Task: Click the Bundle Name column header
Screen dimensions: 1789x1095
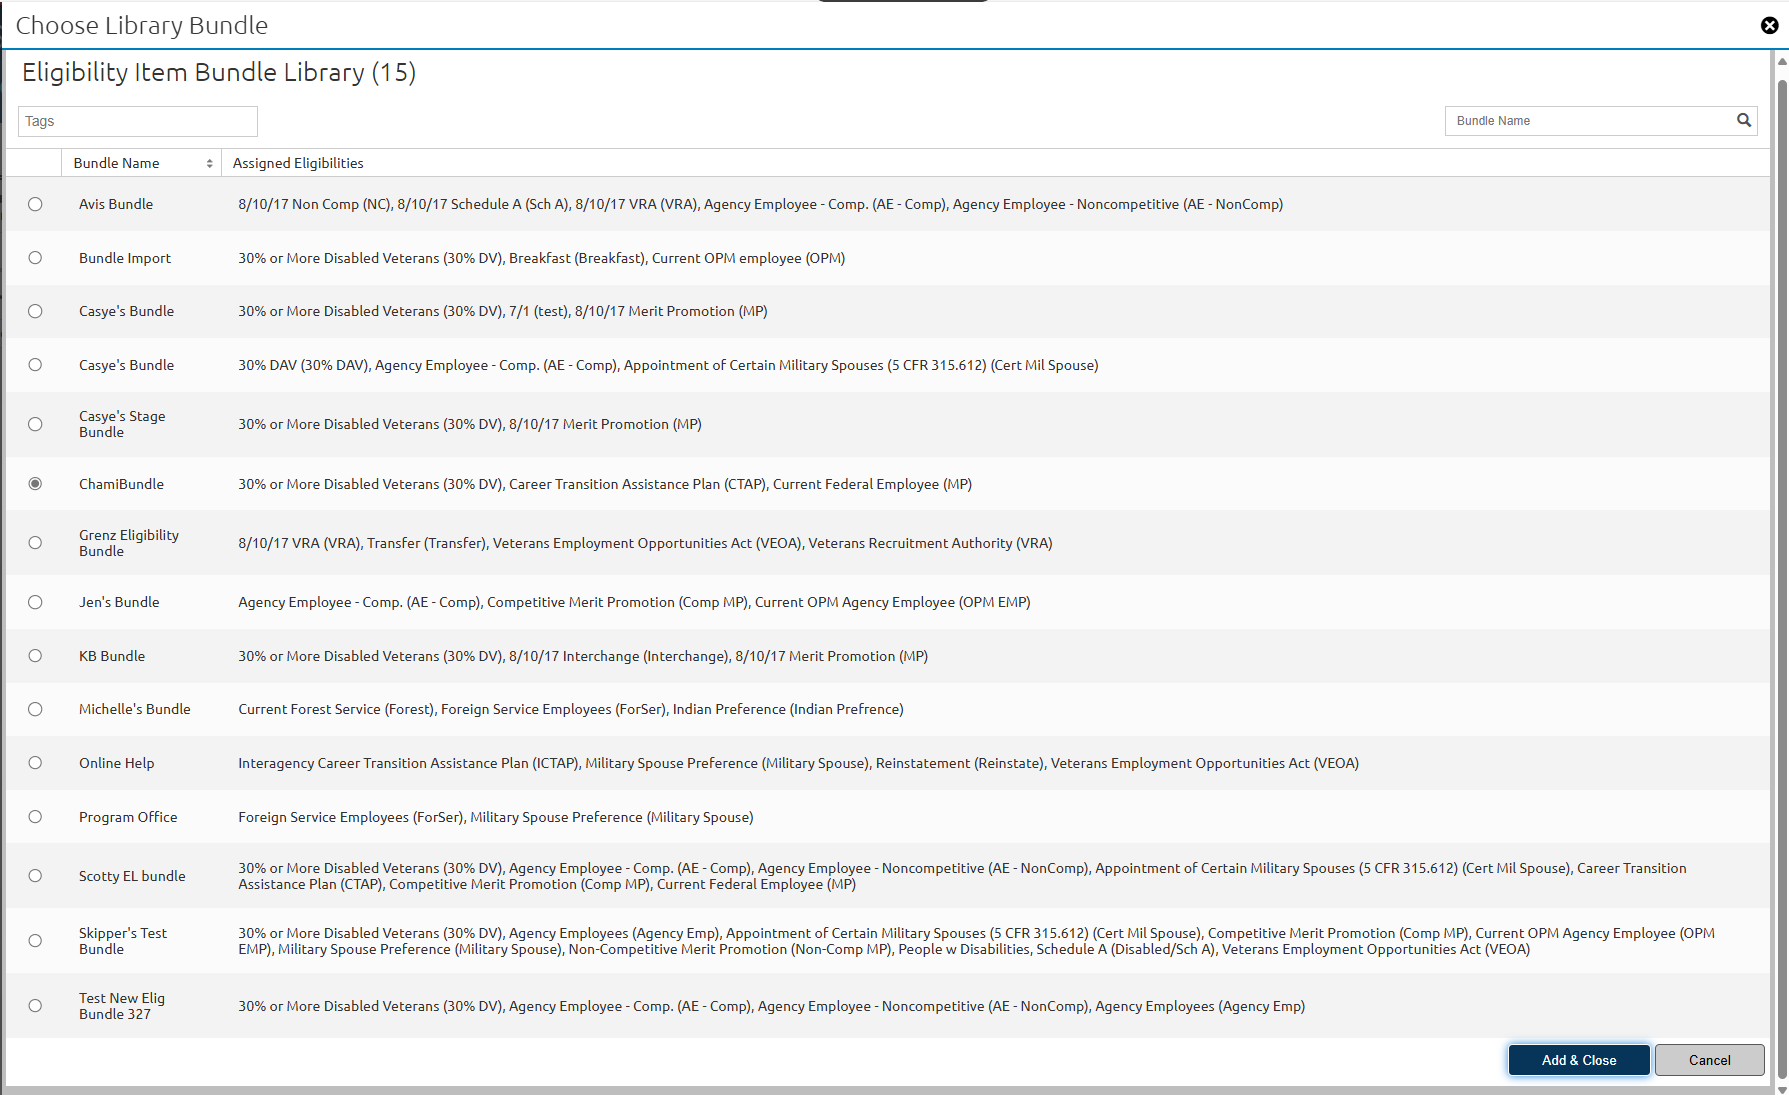Action: click(x=141, y=163)
